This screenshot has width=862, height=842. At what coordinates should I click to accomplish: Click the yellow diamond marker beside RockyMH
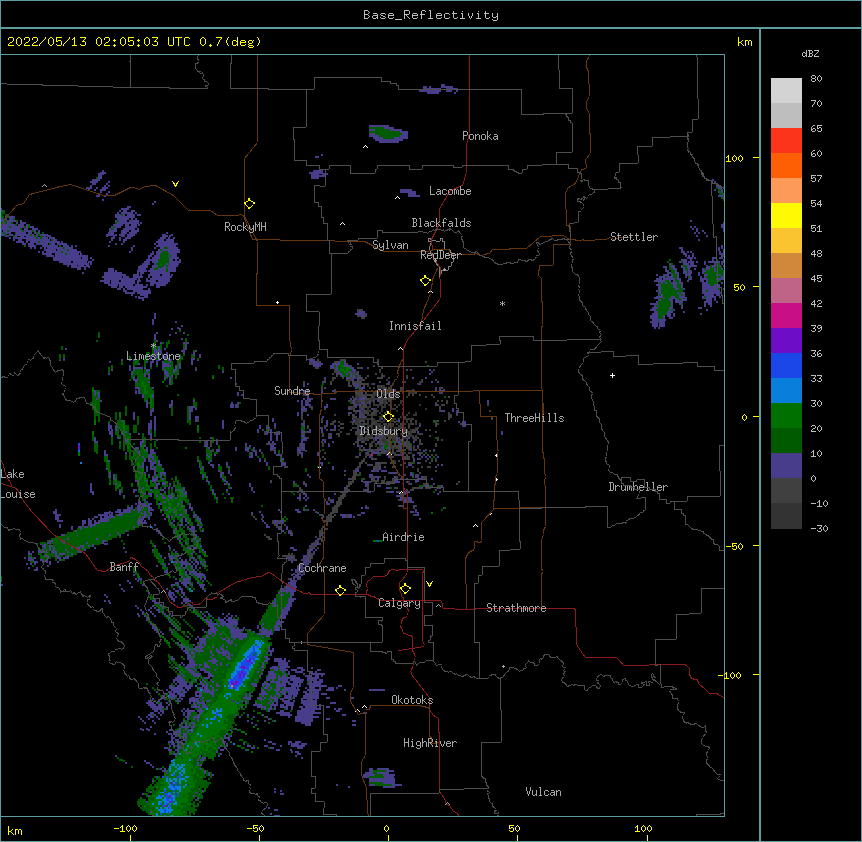pyautogui.click(x=249, y=204)
